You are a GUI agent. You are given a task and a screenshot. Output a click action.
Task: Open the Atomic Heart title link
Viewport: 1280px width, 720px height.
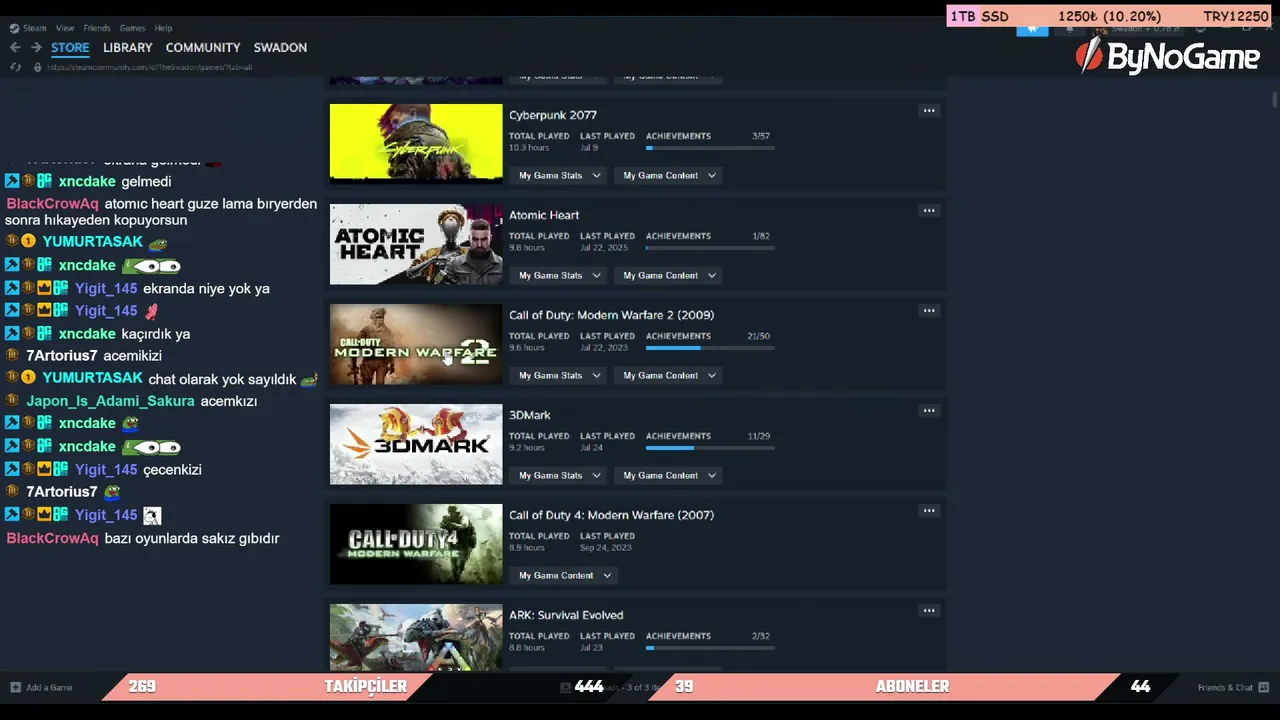(x=544, y=215)
